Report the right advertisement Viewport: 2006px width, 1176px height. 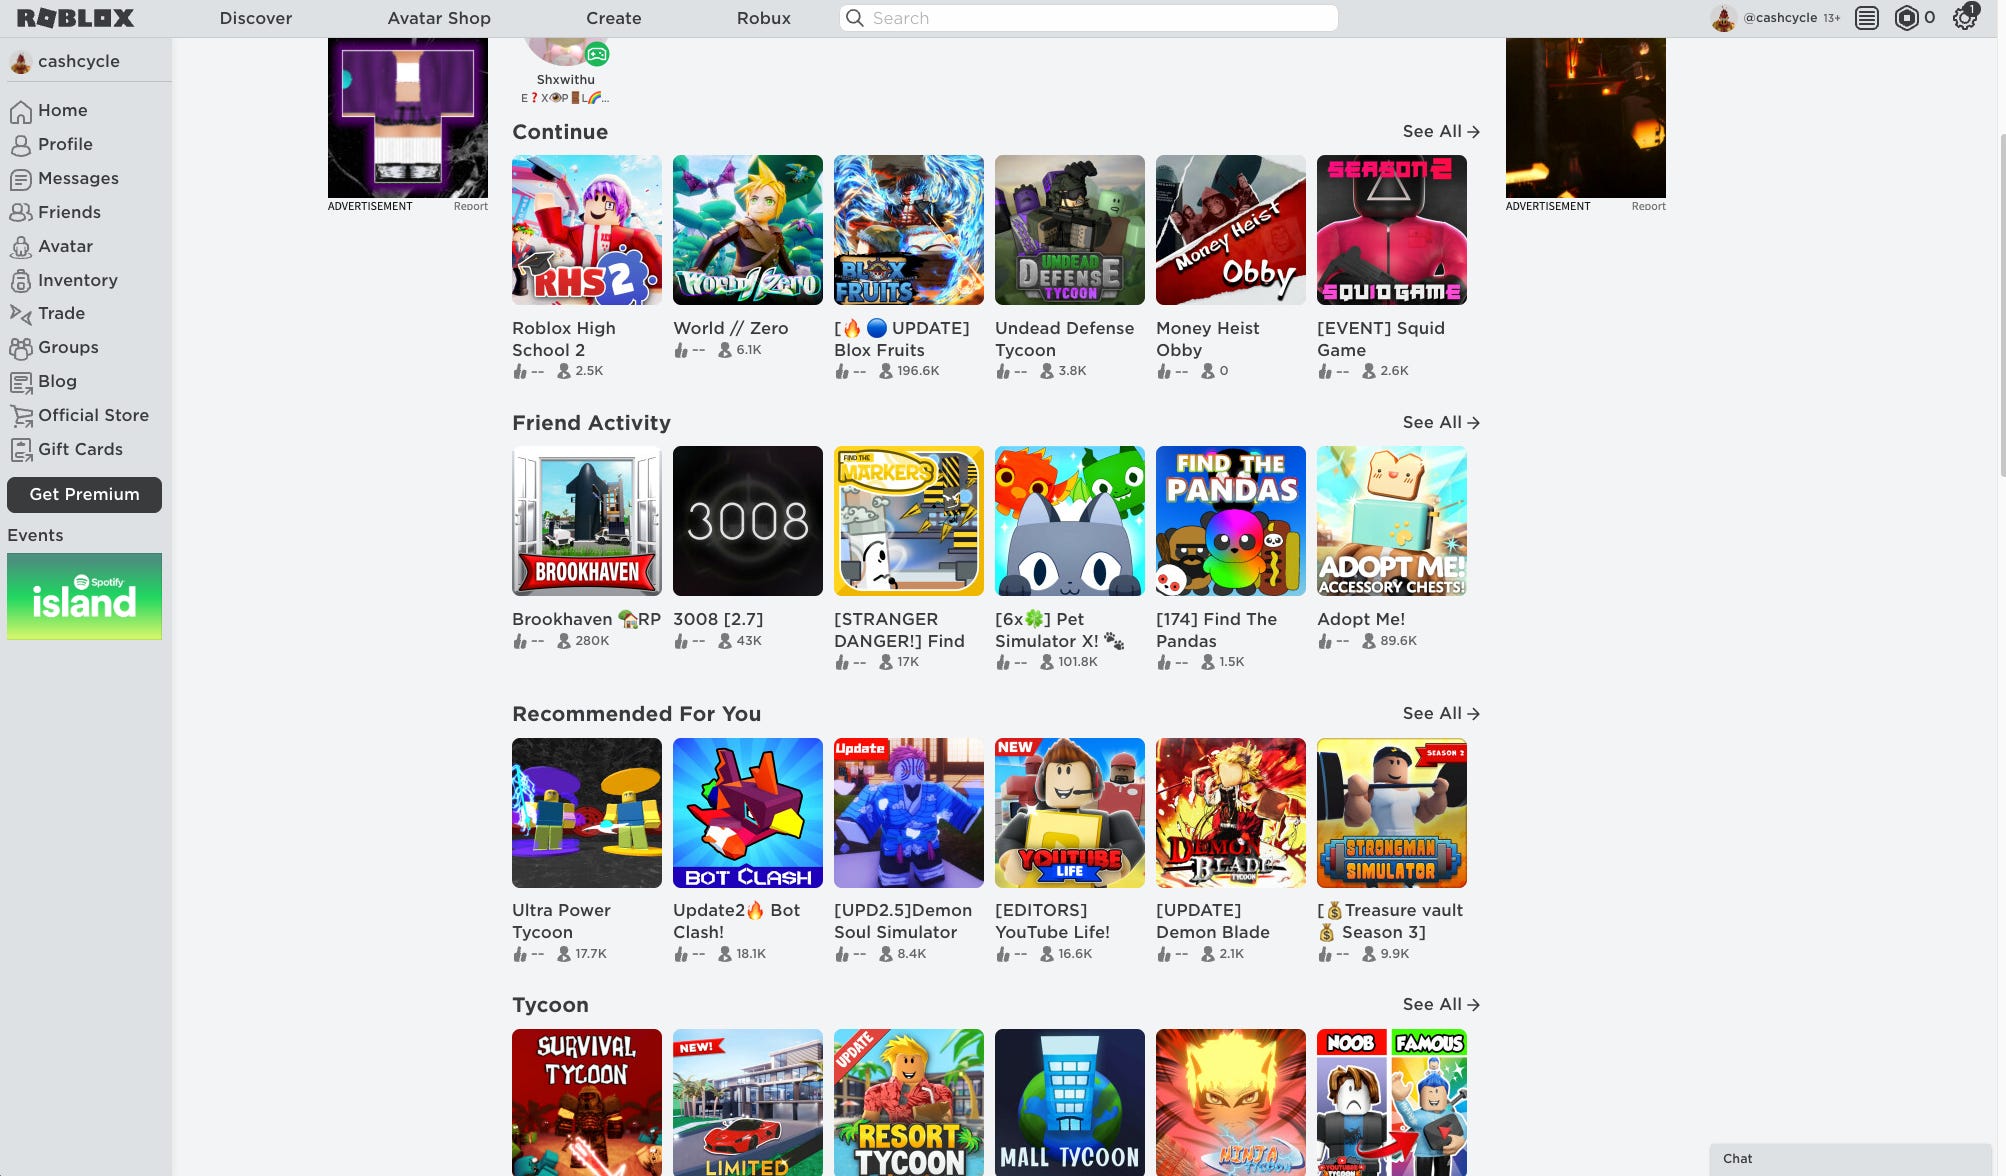click(1648, 206)
